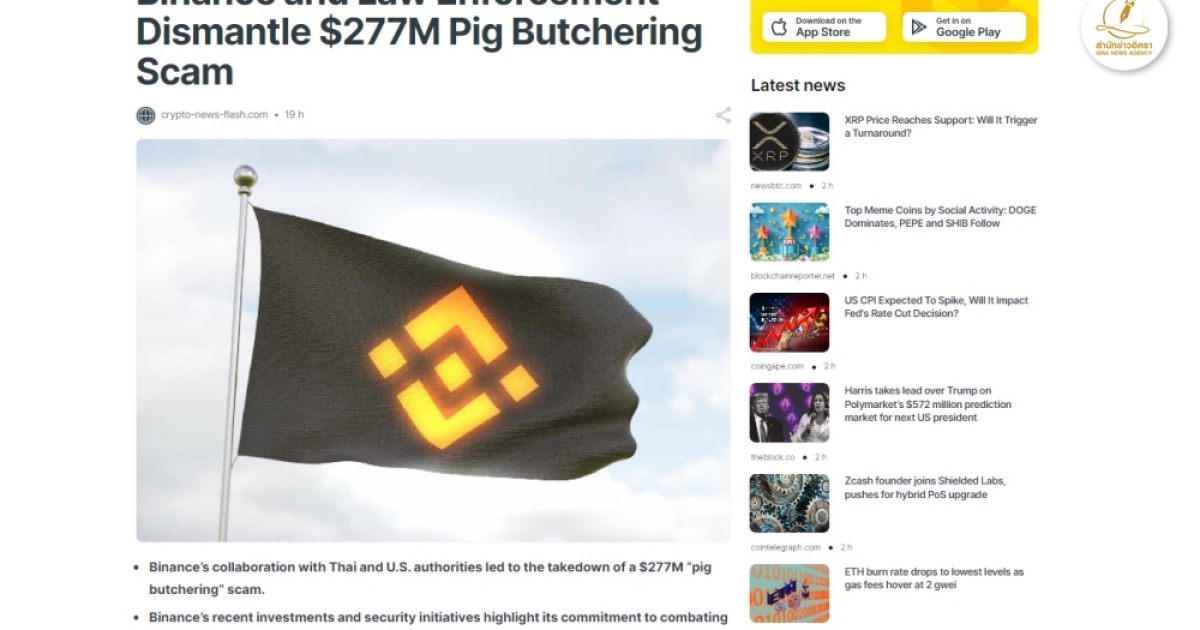This screenshot has width=1200, height=630.
Task: Open the Zcash gears thumbnail
Action: [x=789, y=503]
